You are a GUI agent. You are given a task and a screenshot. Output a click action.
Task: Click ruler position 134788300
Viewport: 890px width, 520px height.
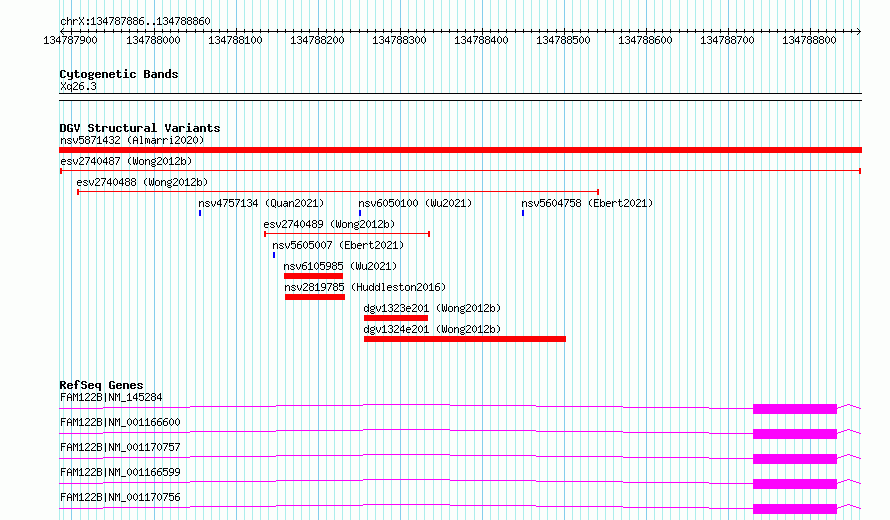pyautogui.click(x=399, y=40)
